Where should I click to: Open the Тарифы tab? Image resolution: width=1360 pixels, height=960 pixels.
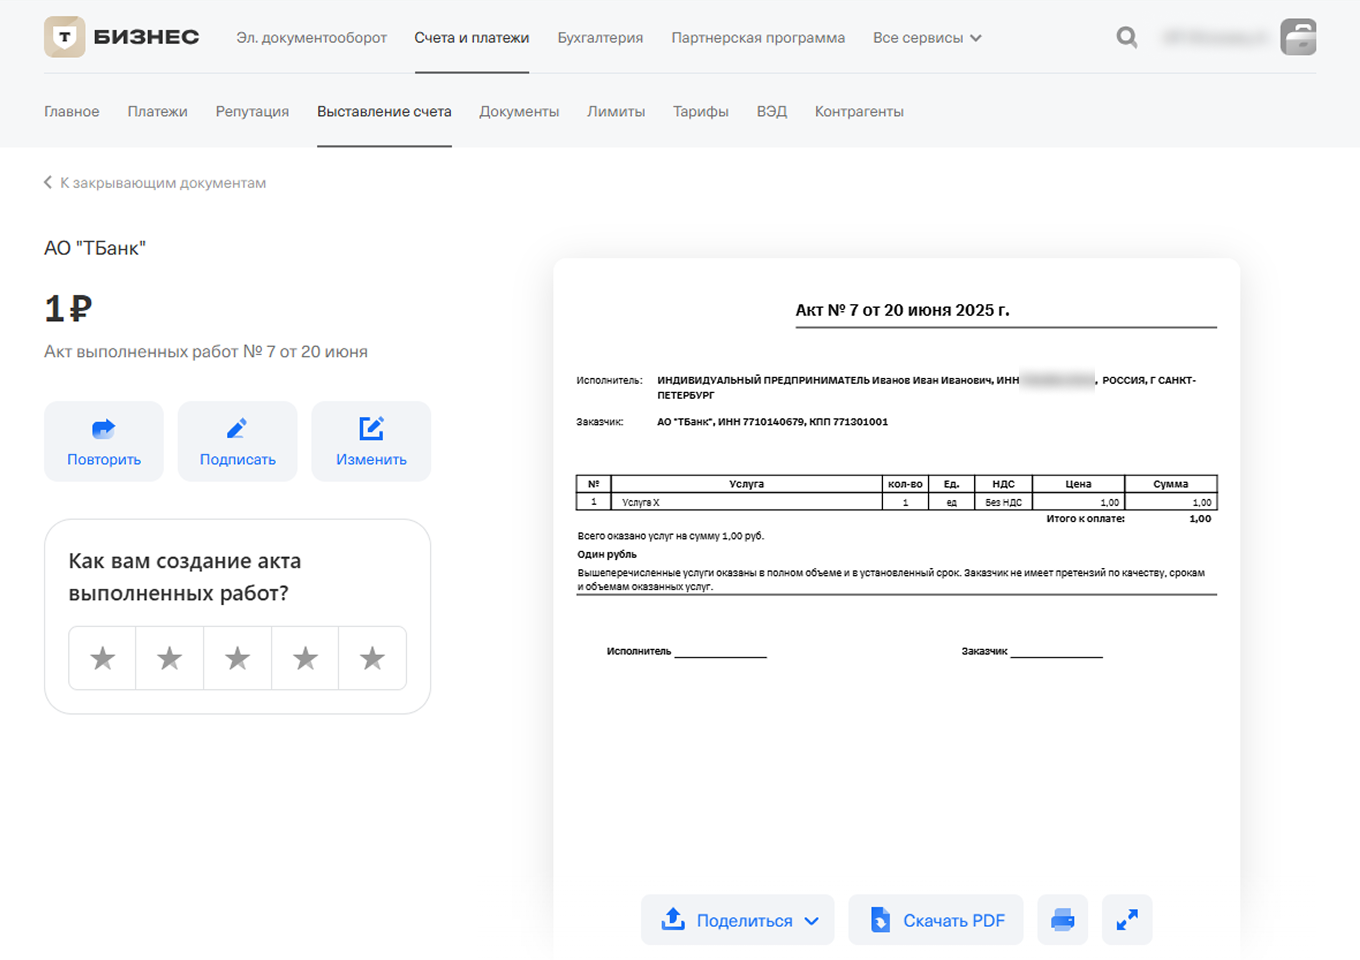[701, 112]
